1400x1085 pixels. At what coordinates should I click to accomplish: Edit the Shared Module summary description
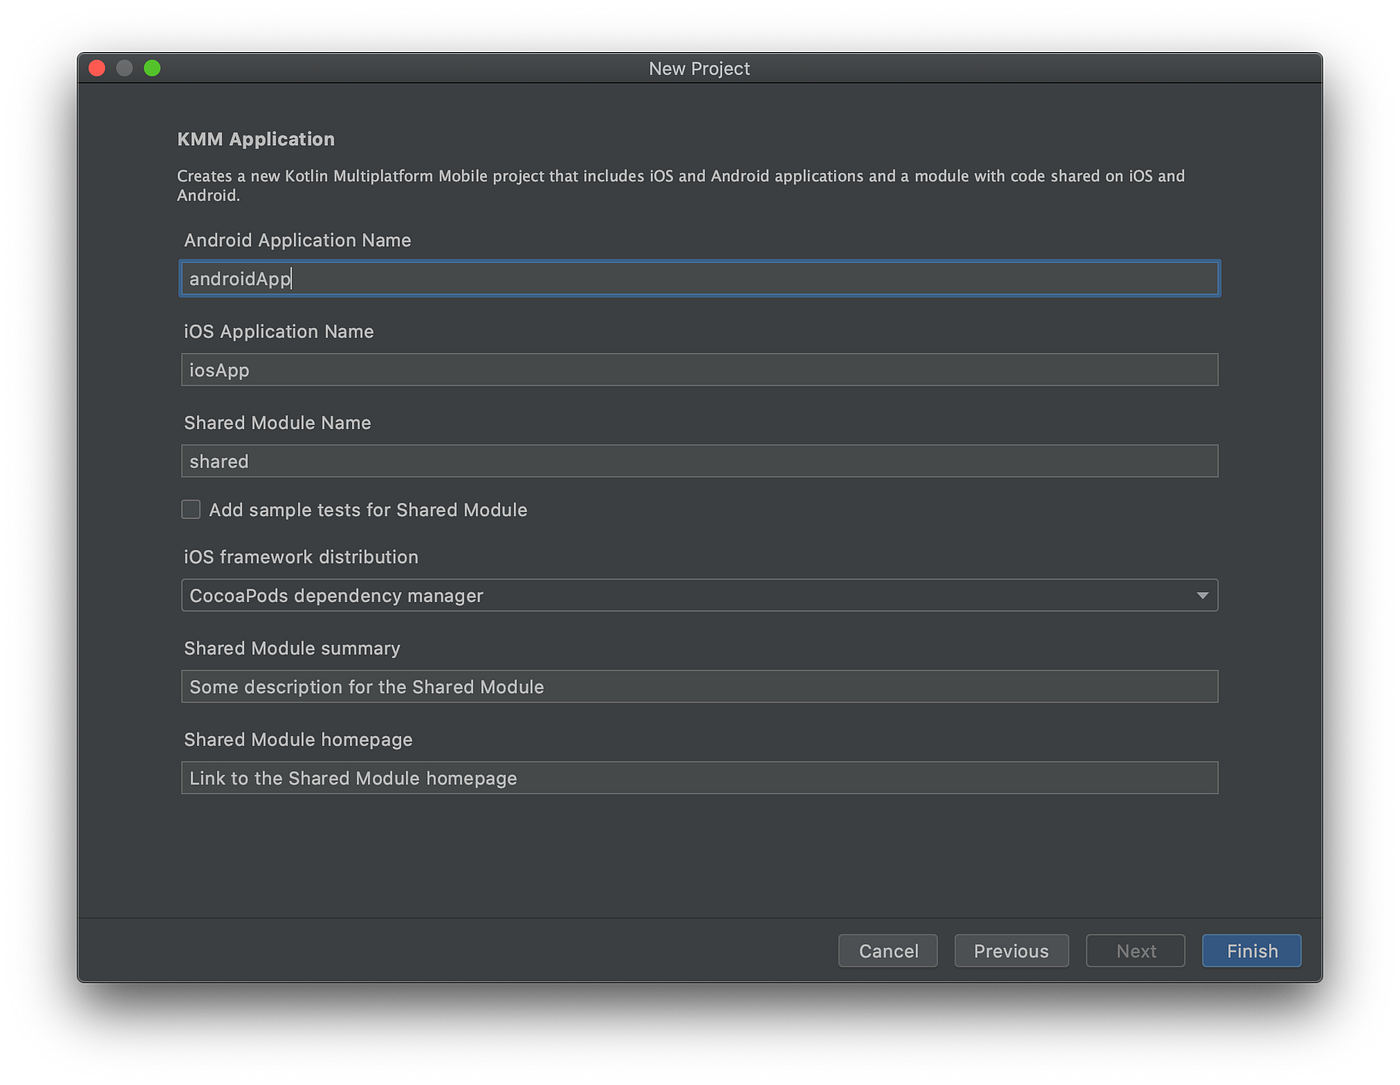tap(699, 686)
